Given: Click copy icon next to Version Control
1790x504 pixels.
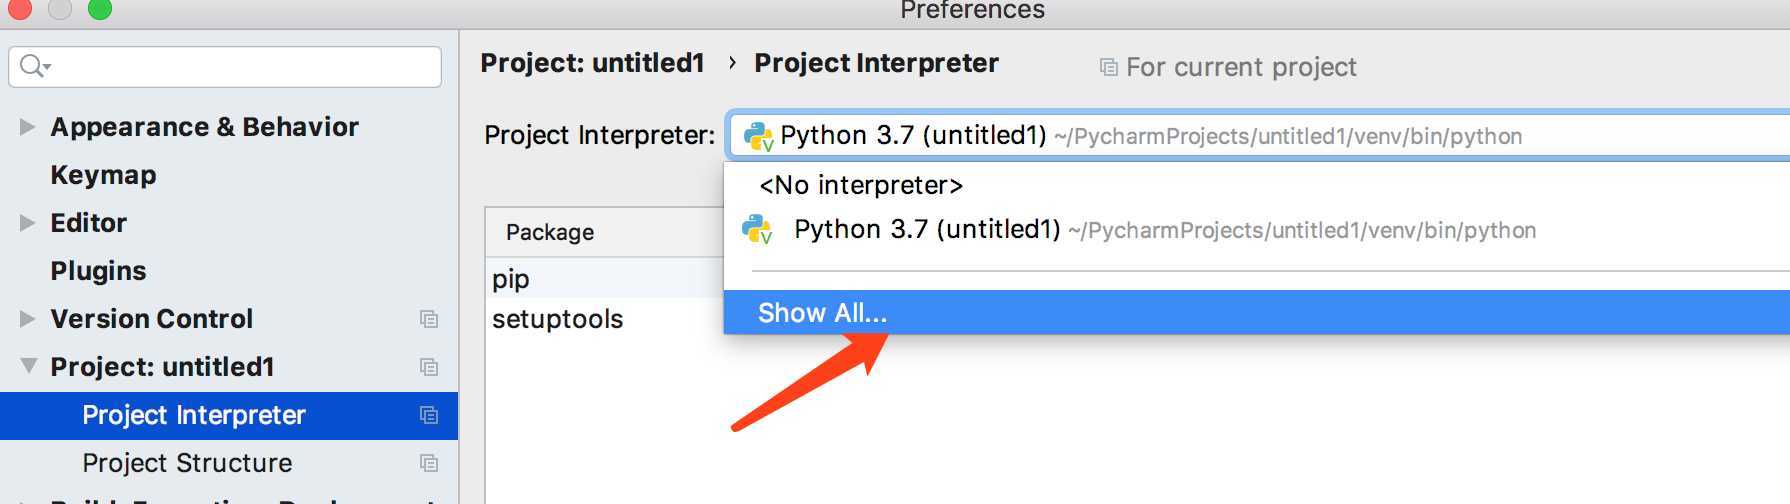Looking at the screenshot, I should (429, 319).
